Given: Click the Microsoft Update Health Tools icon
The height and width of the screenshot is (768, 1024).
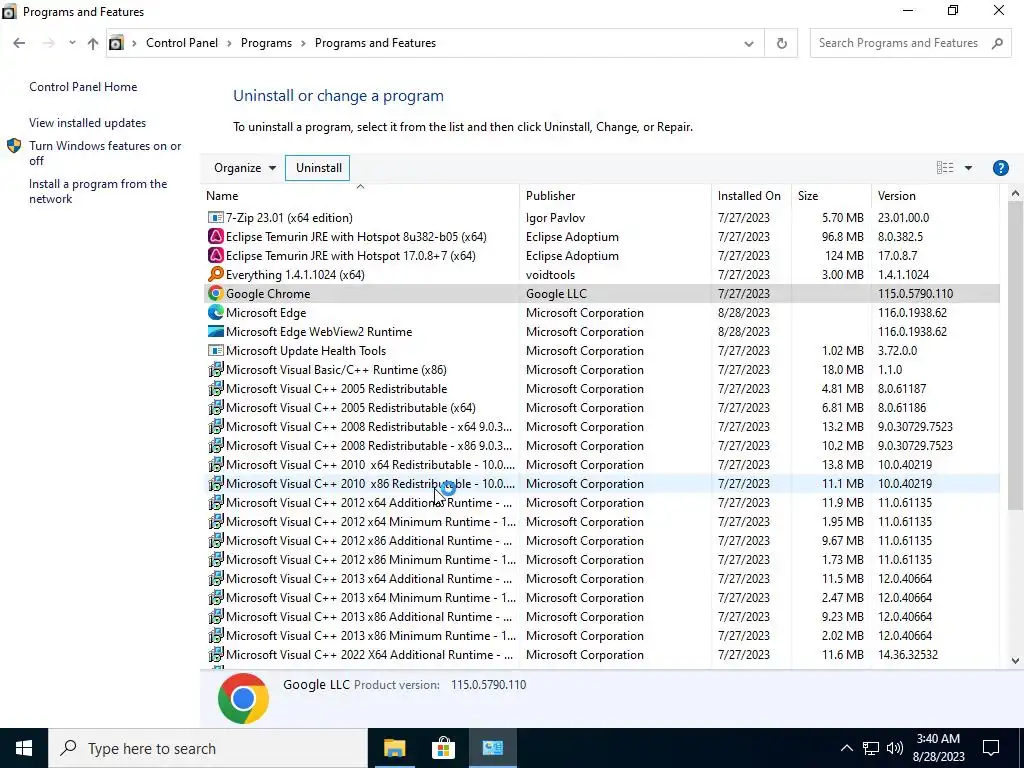Looking at the screenshot, I should (215, 350).
